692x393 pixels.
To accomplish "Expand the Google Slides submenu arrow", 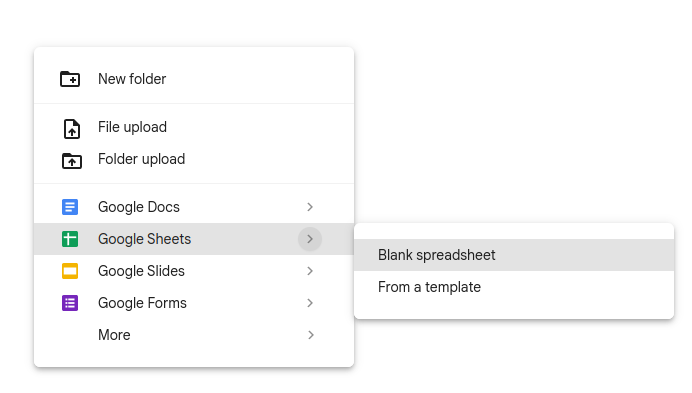I will pyautogui.click(x=310, y=271).
